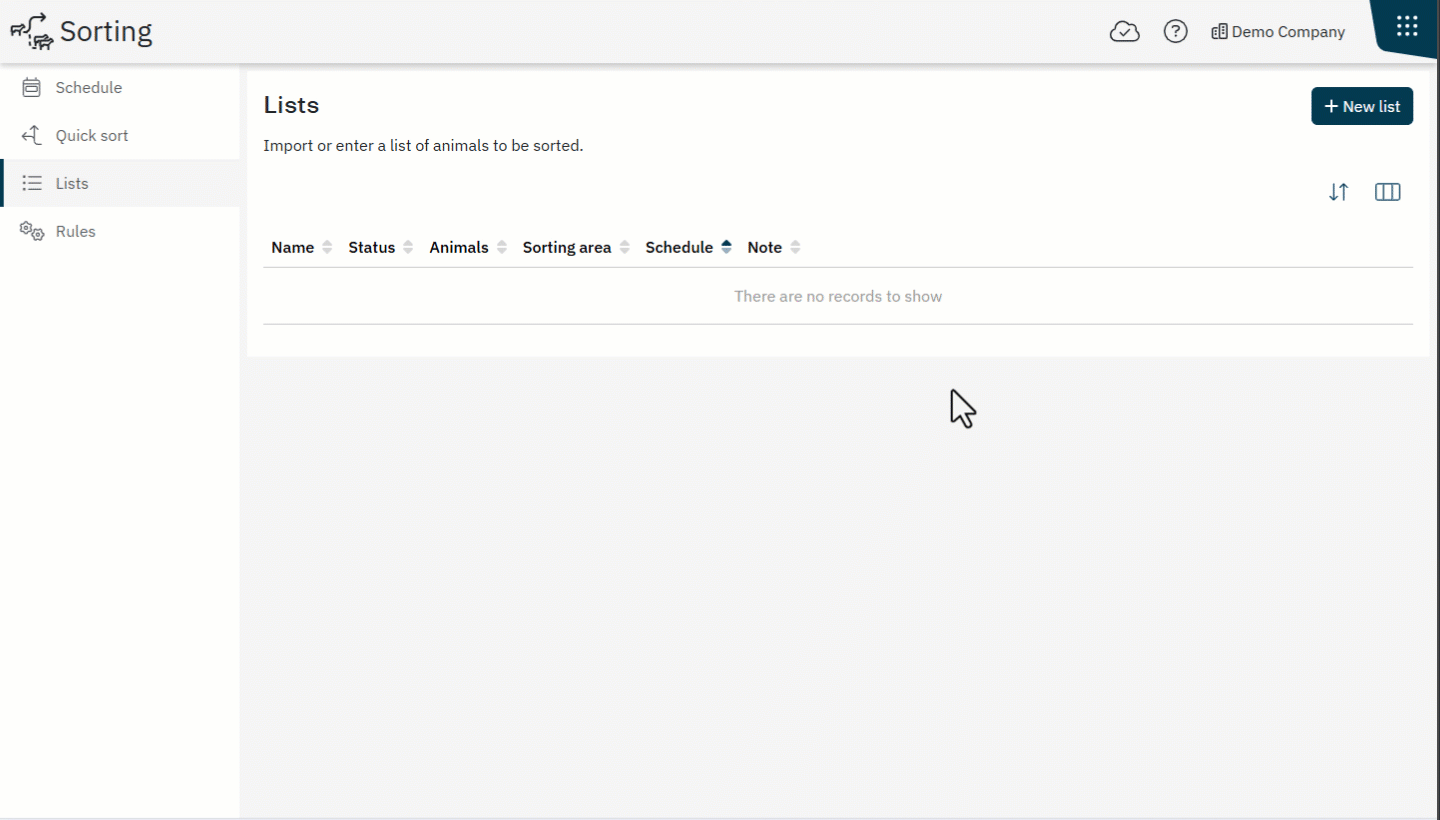This screenshot has height=820, width=1440.
Task: Click the Animals column header text
Action: click(x=459, y=247)
